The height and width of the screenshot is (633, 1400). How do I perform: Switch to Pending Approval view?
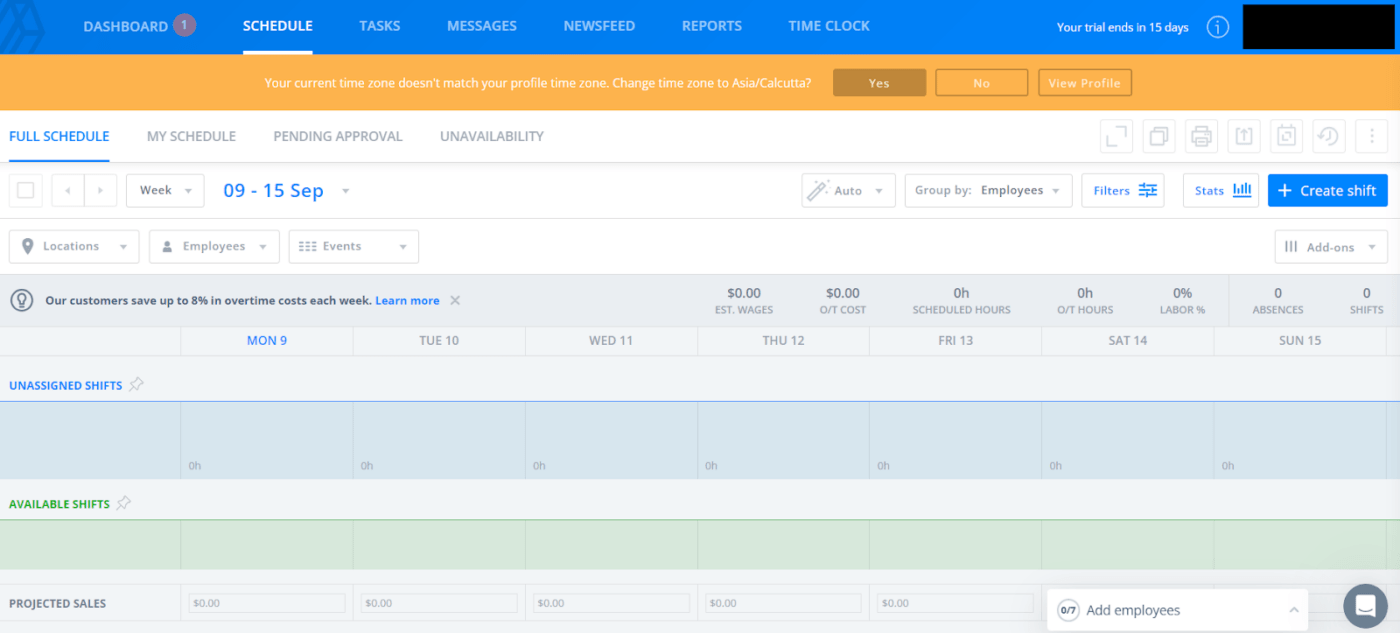coord(338,136)
